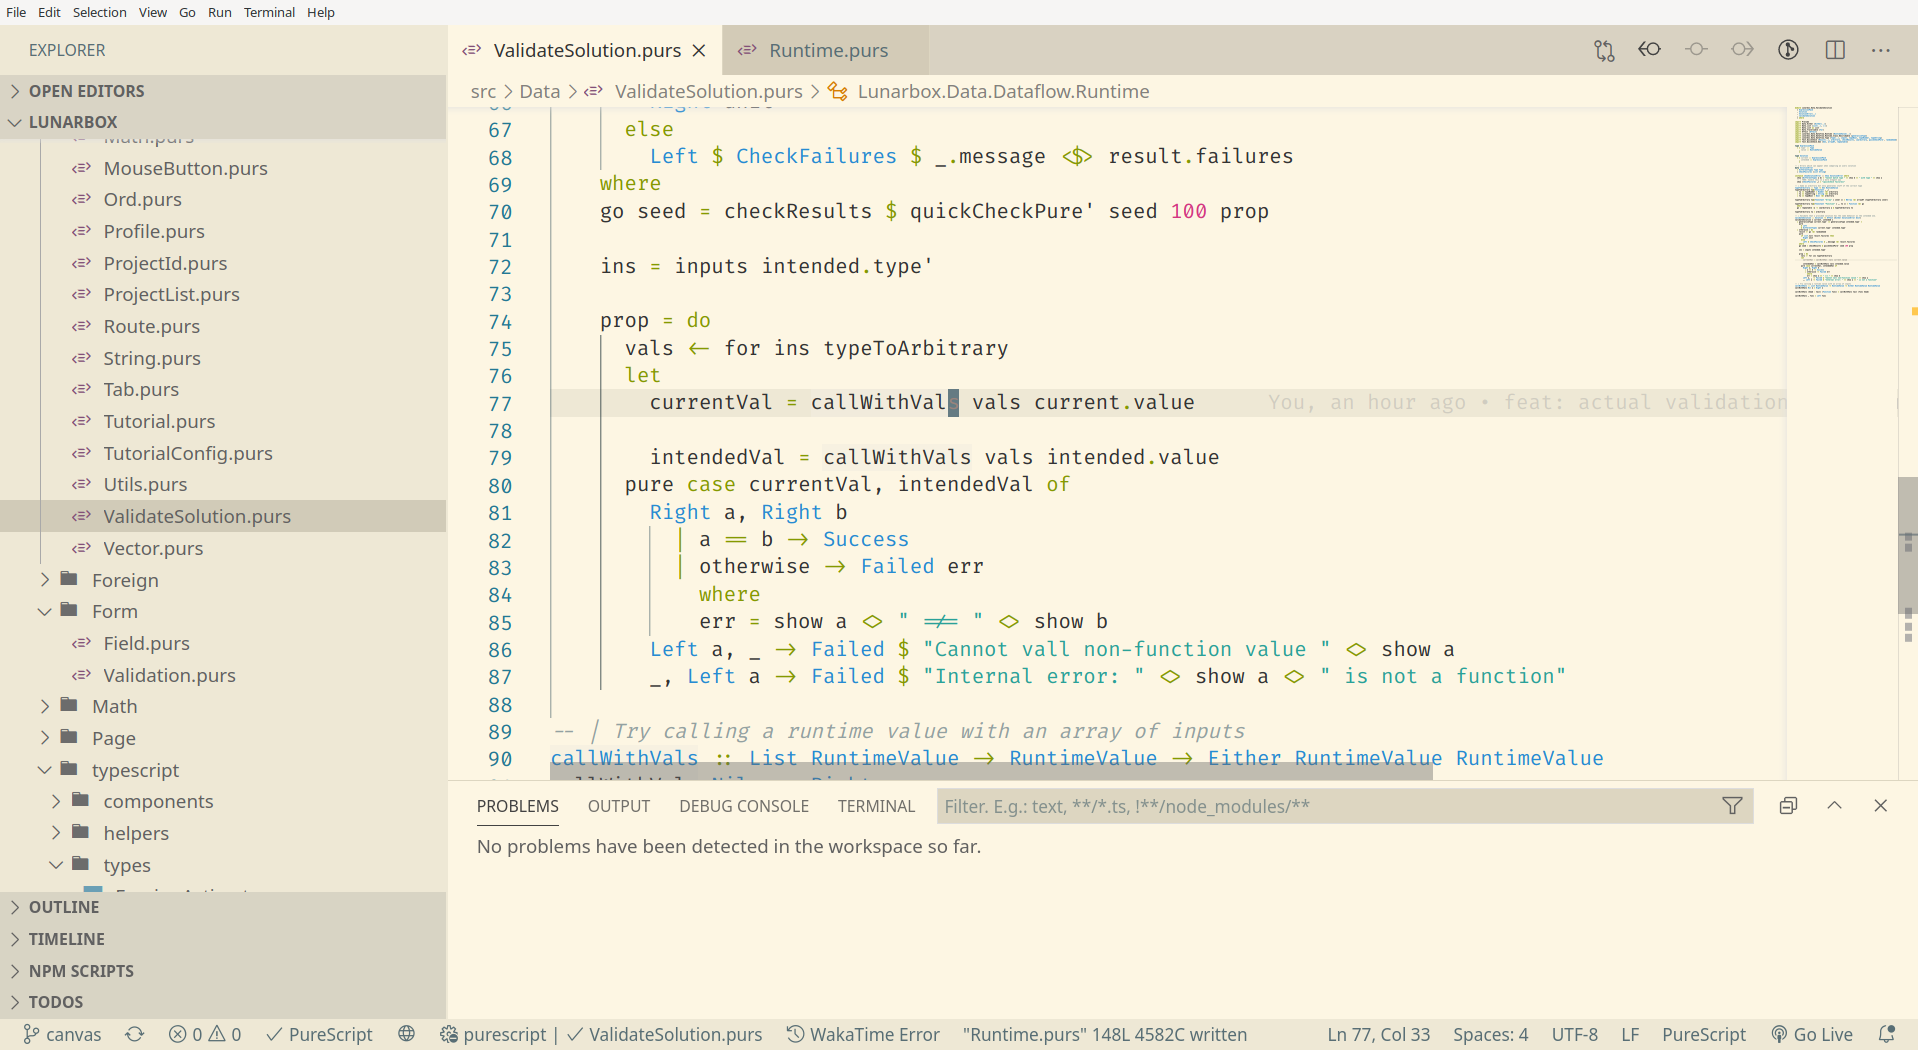Maximize the bottom panel with chevron
1918x1050 pixels.
pos(1834,806)
